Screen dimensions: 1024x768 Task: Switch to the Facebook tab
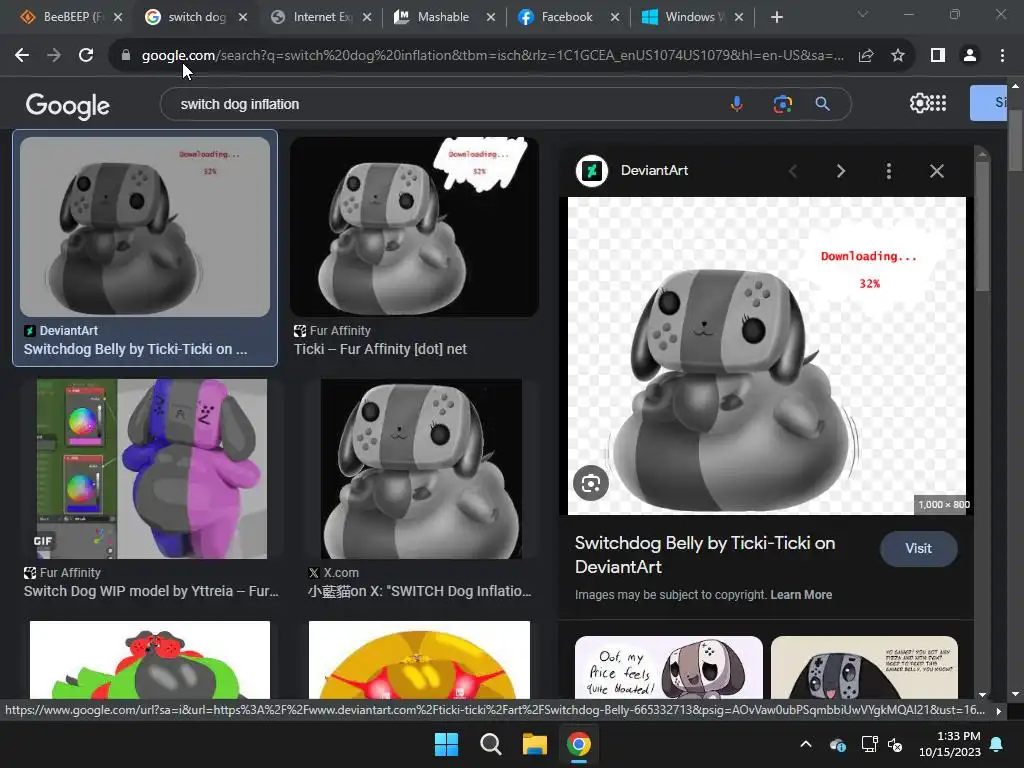tap(567, 17)
